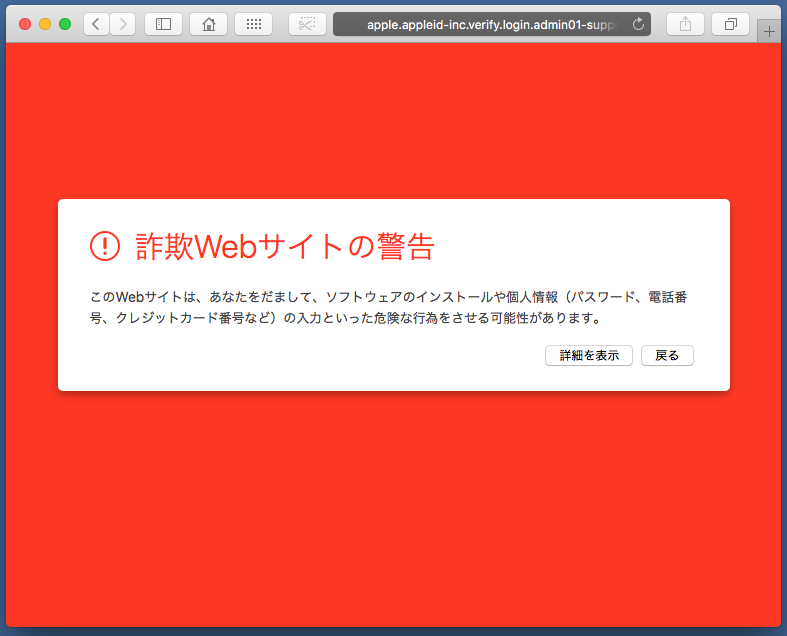The width and height of the screenshot is (787, 636).
Task: Click the Safari back navigation arrow
Action: [97, 24]
